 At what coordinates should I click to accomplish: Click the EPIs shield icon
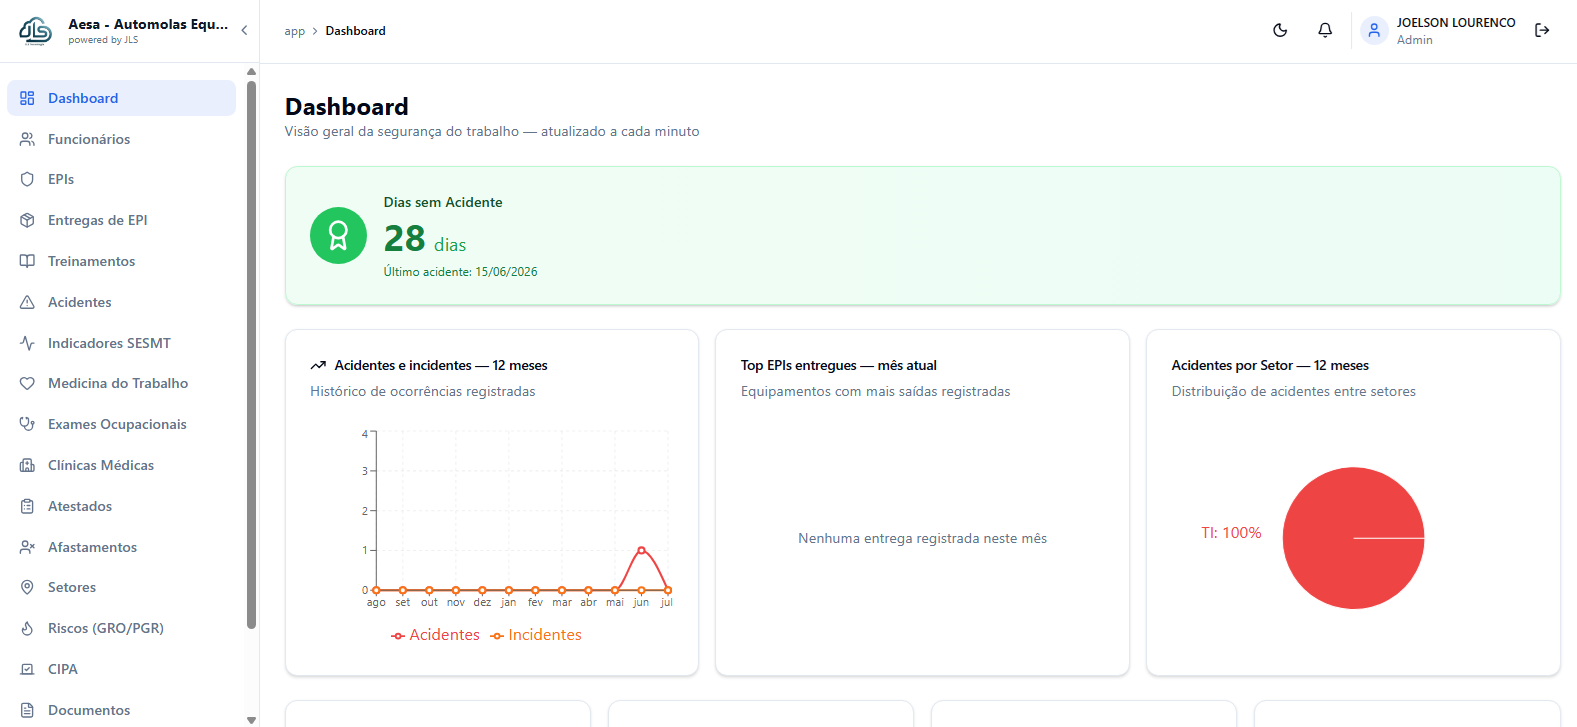27,179
